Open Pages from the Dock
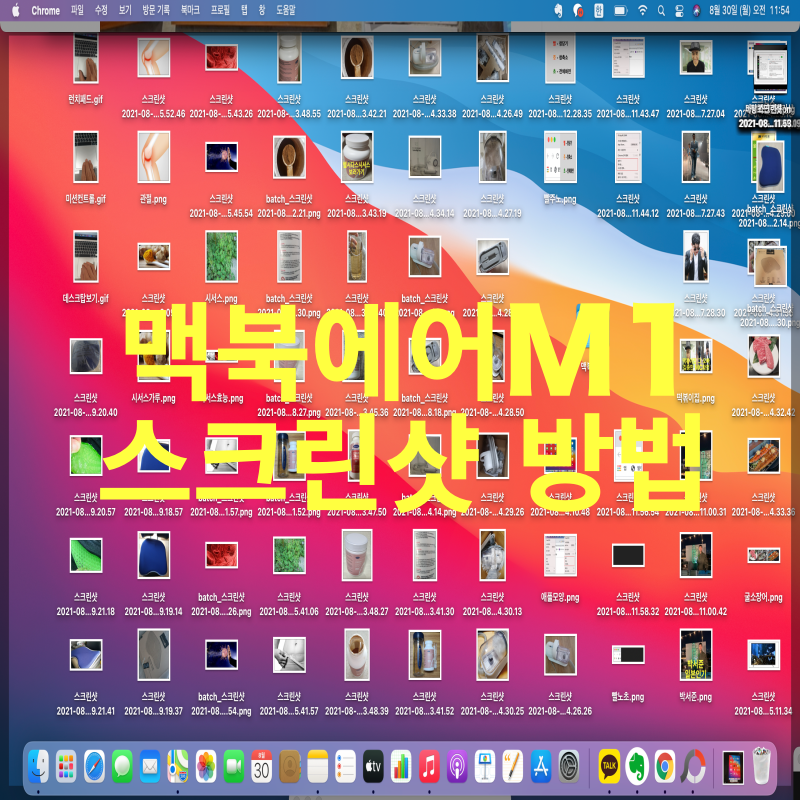800x800 pixels. tap(513, 765)
